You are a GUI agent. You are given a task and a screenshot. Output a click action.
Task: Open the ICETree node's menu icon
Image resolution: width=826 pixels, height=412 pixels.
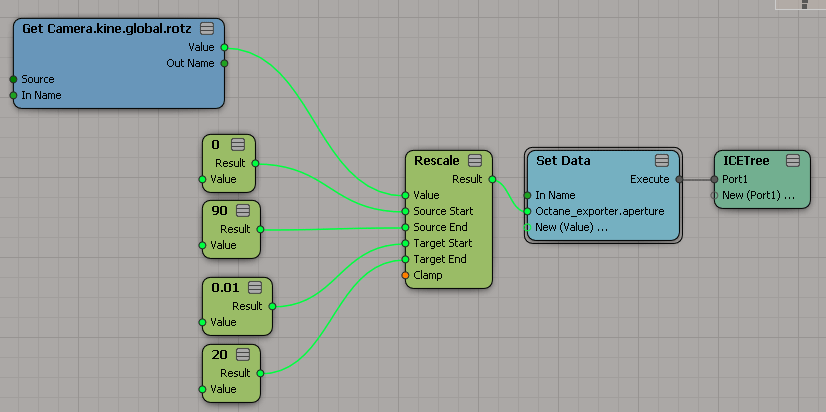[x=793, y=161]
